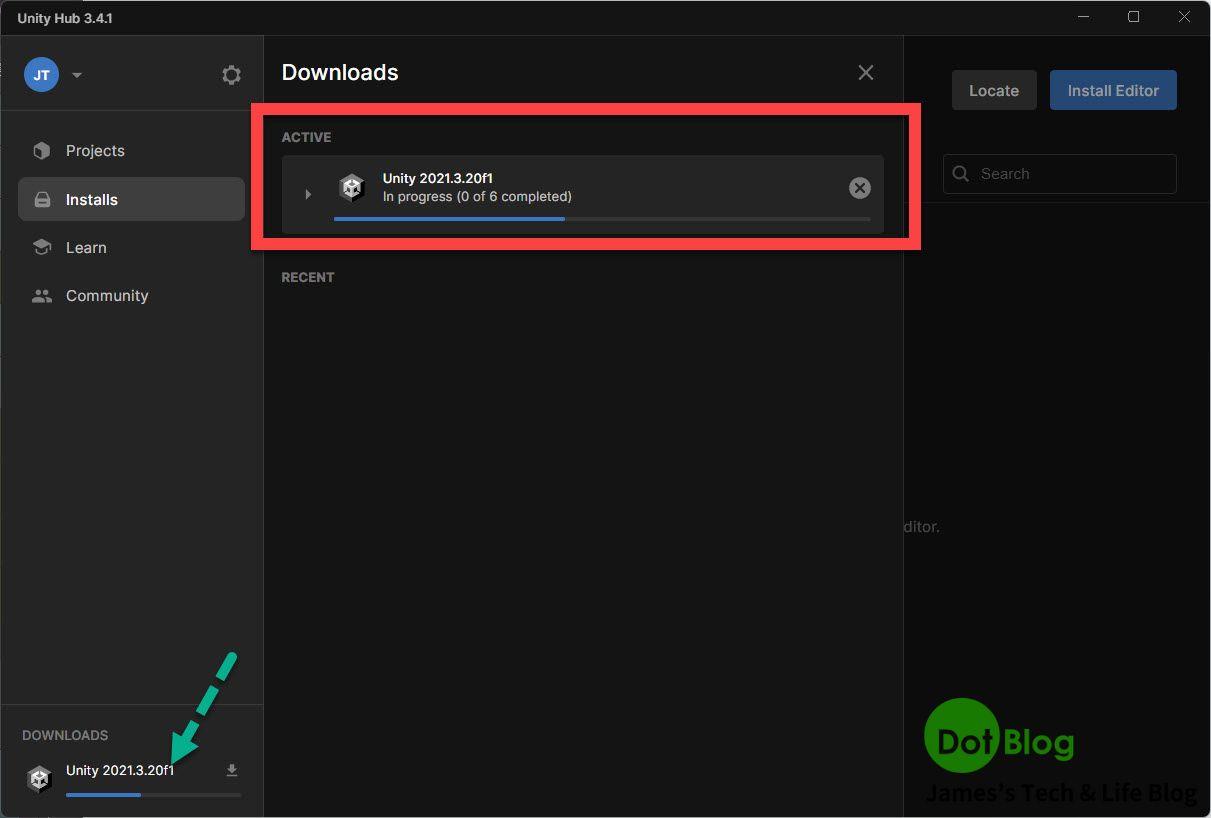1211x818 pixels.
Task: Open the Community section
Action: [x=131, y=295]
